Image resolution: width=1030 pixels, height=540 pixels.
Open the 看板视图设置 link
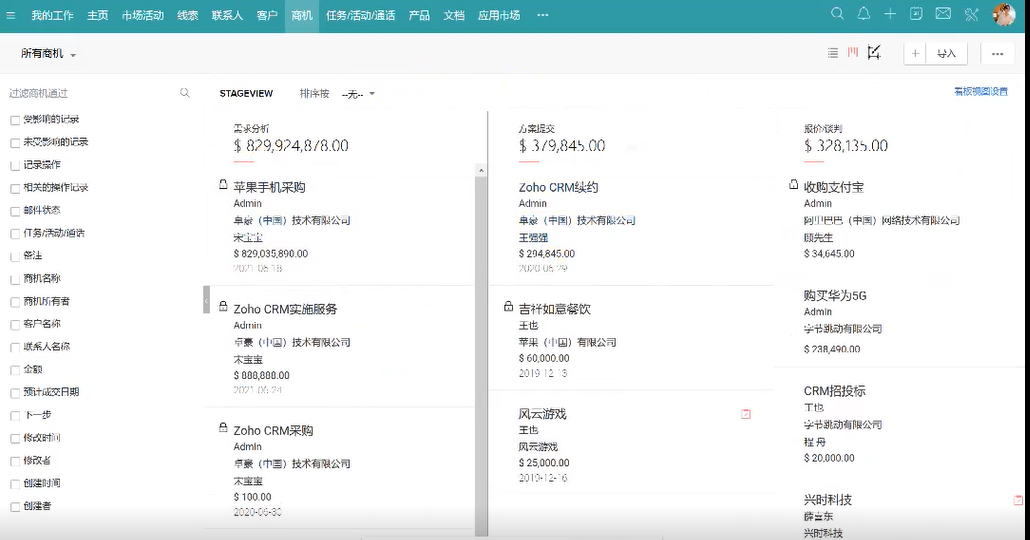click(x=980, y=92)
